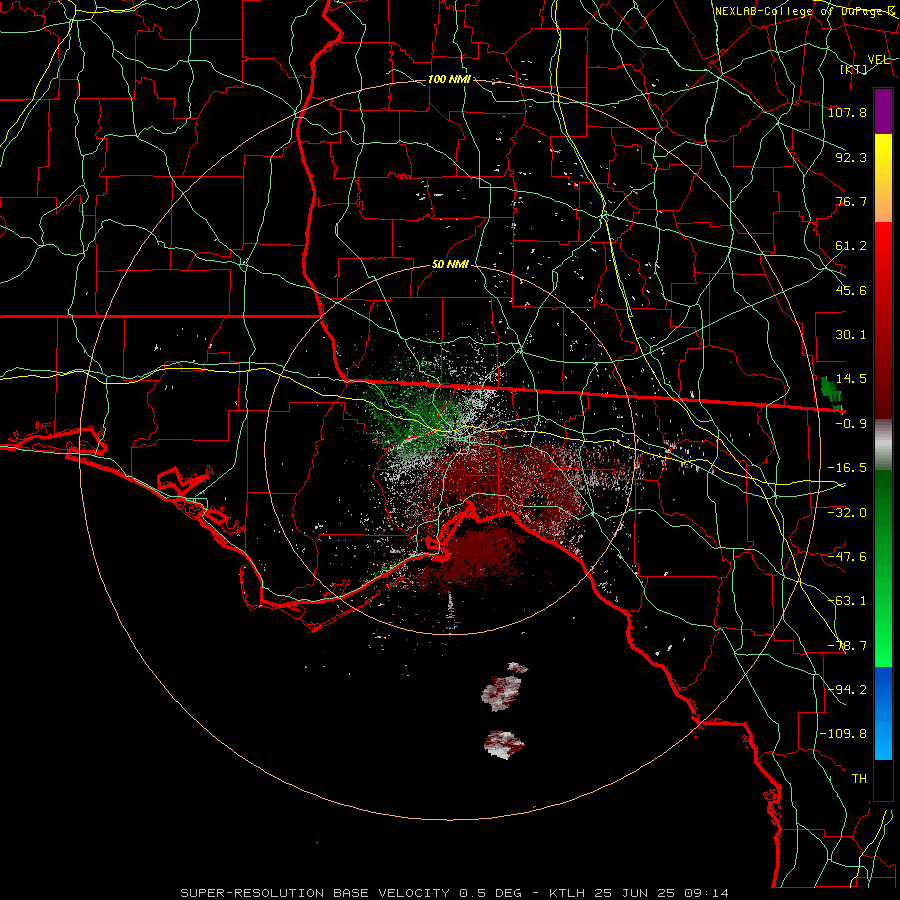Click the -47.6 velocity scale label
Screen dimensions: 900x900
pyautogui.click(x=847, y=557)
